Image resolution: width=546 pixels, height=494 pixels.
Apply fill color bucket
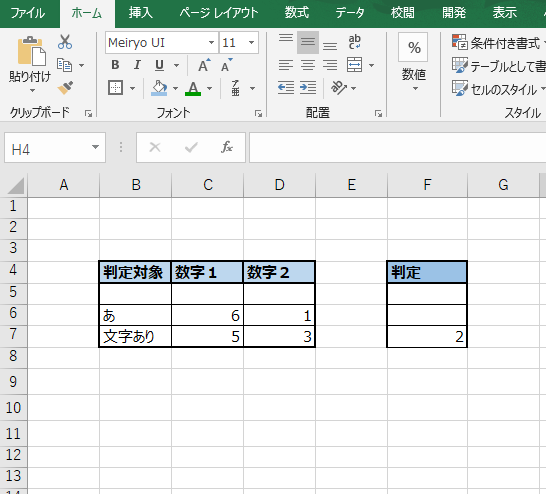tap(159, 88)
